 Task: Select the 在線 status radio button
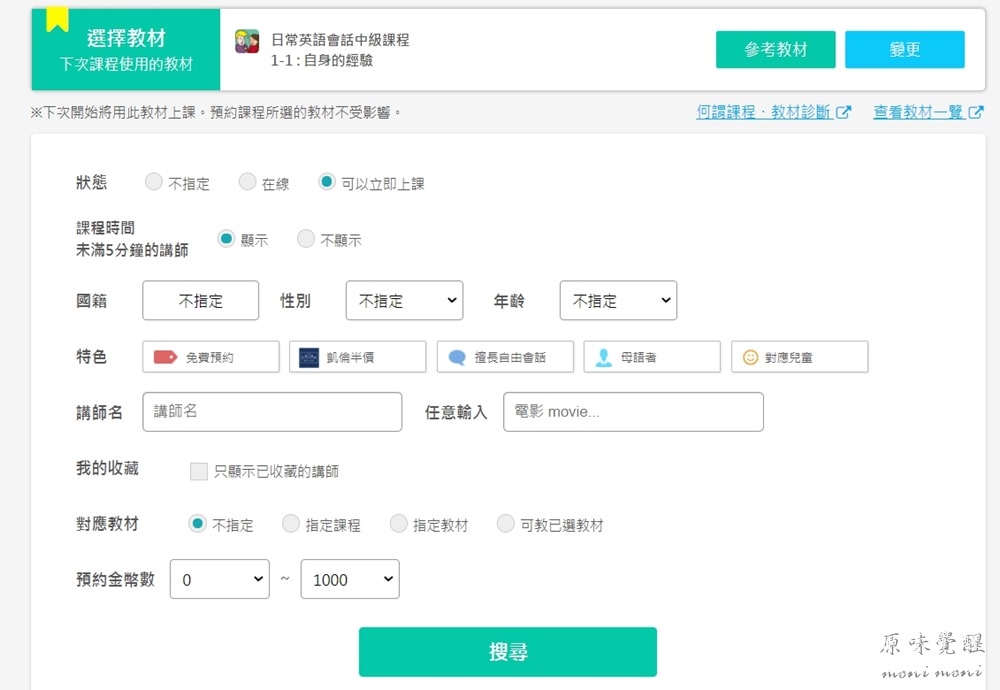pyautogui.click(x=248, y=182)
